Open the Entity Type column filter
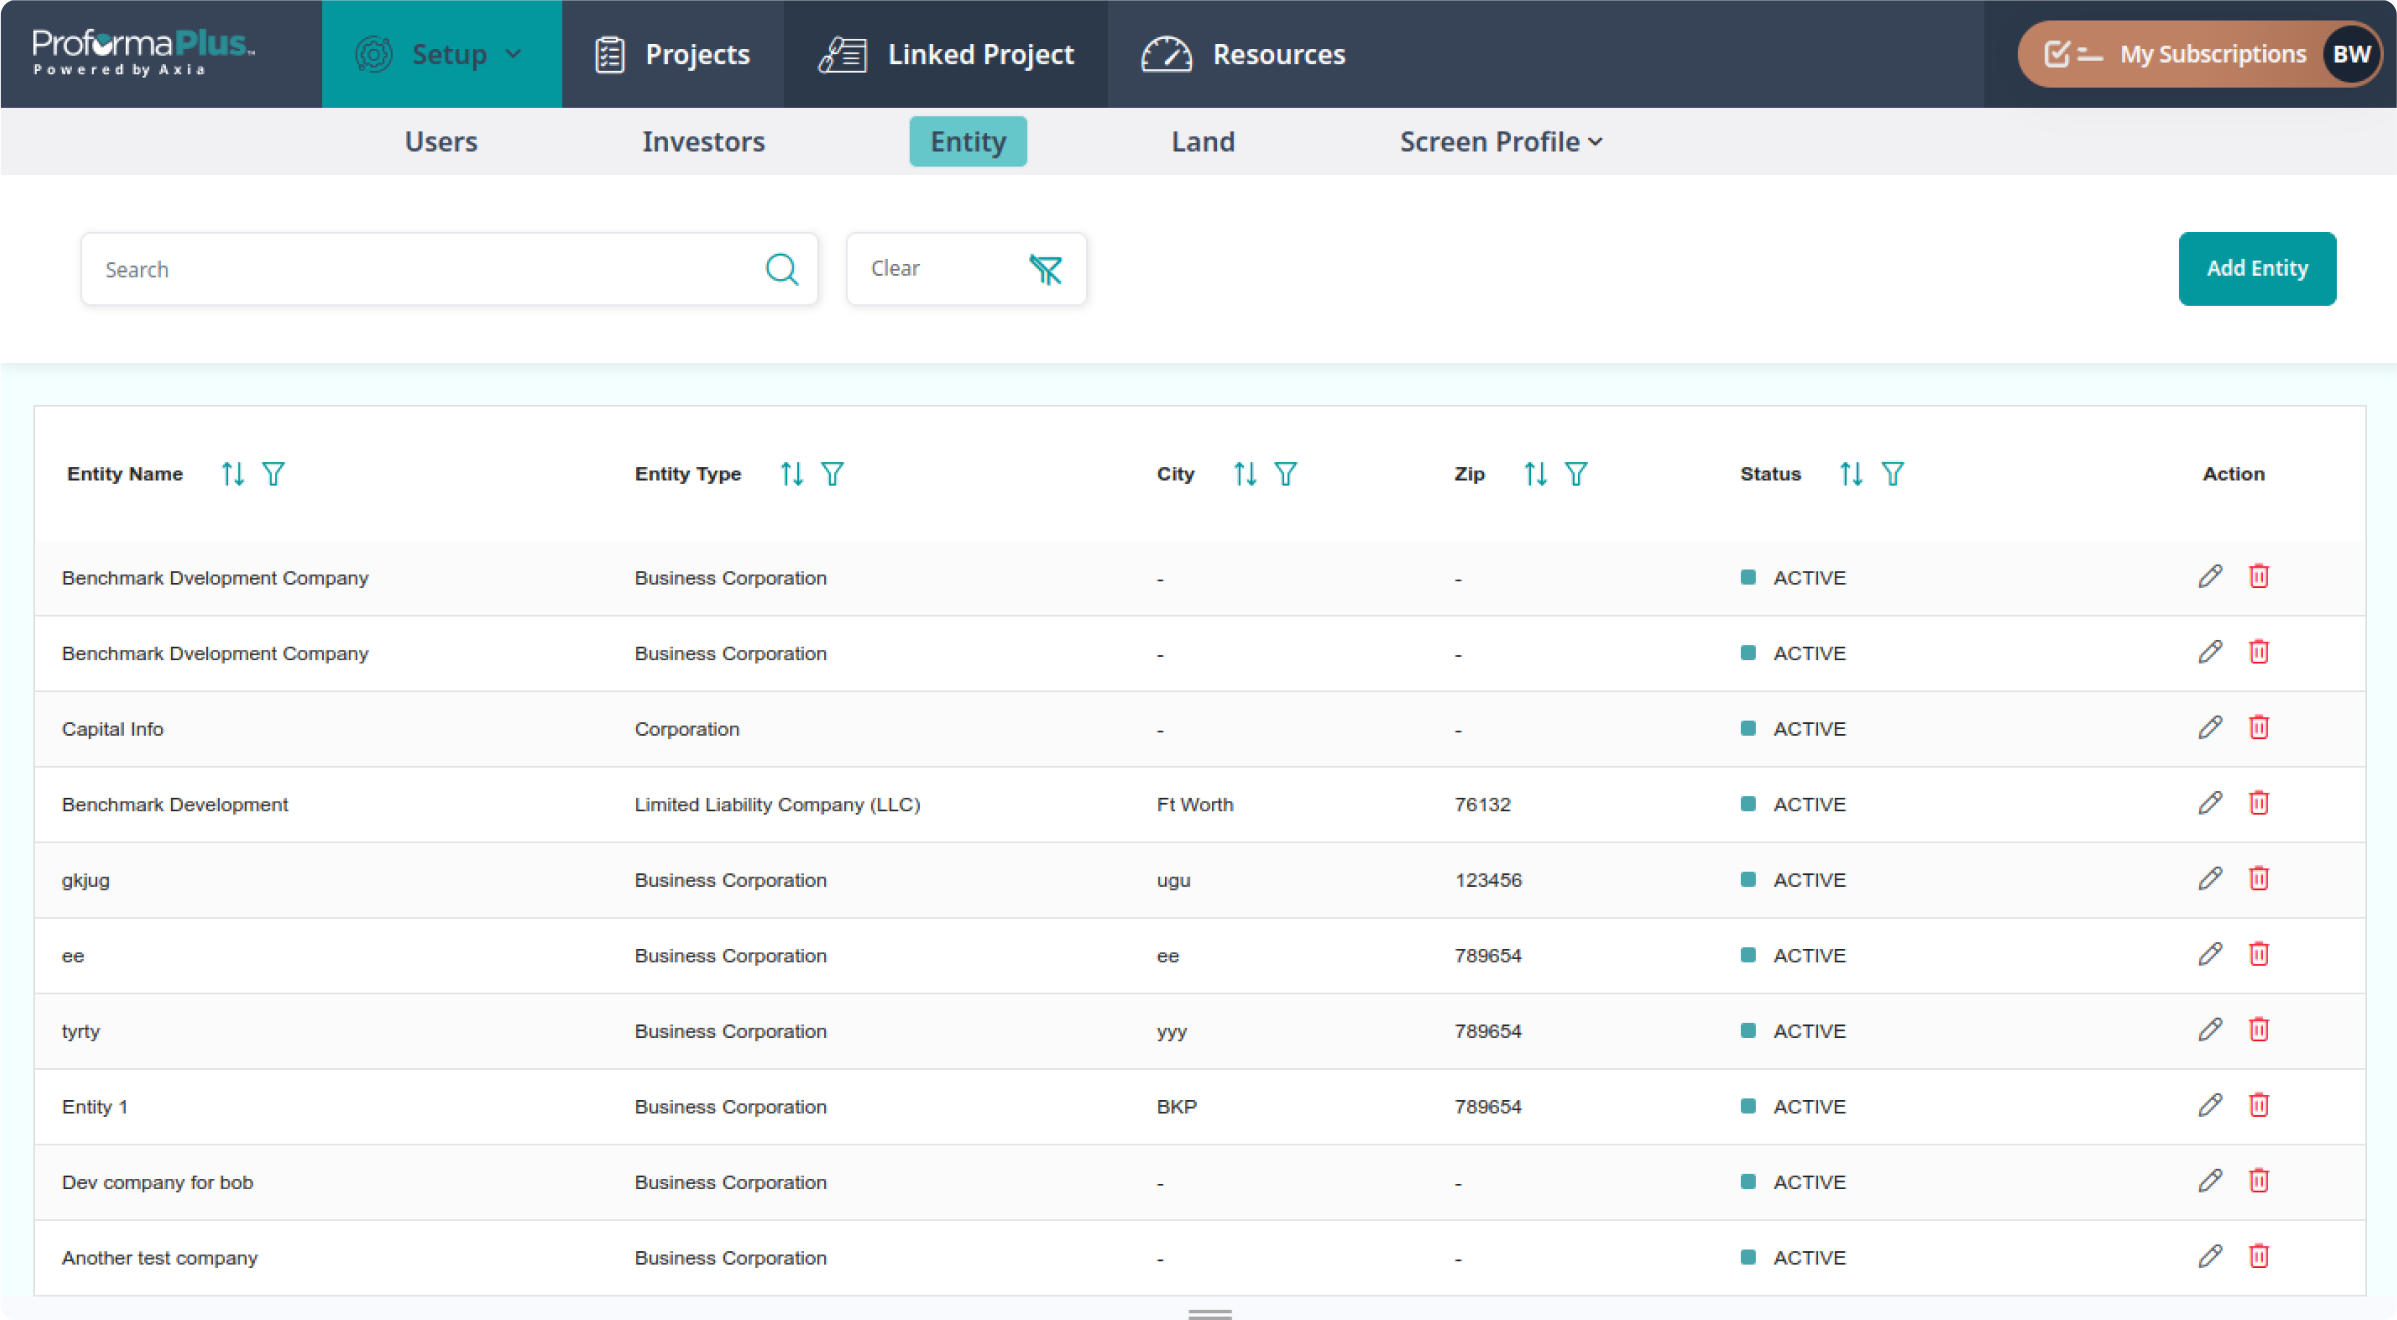Screen dimensions: 2397x1320 click(x=832, y=474)
